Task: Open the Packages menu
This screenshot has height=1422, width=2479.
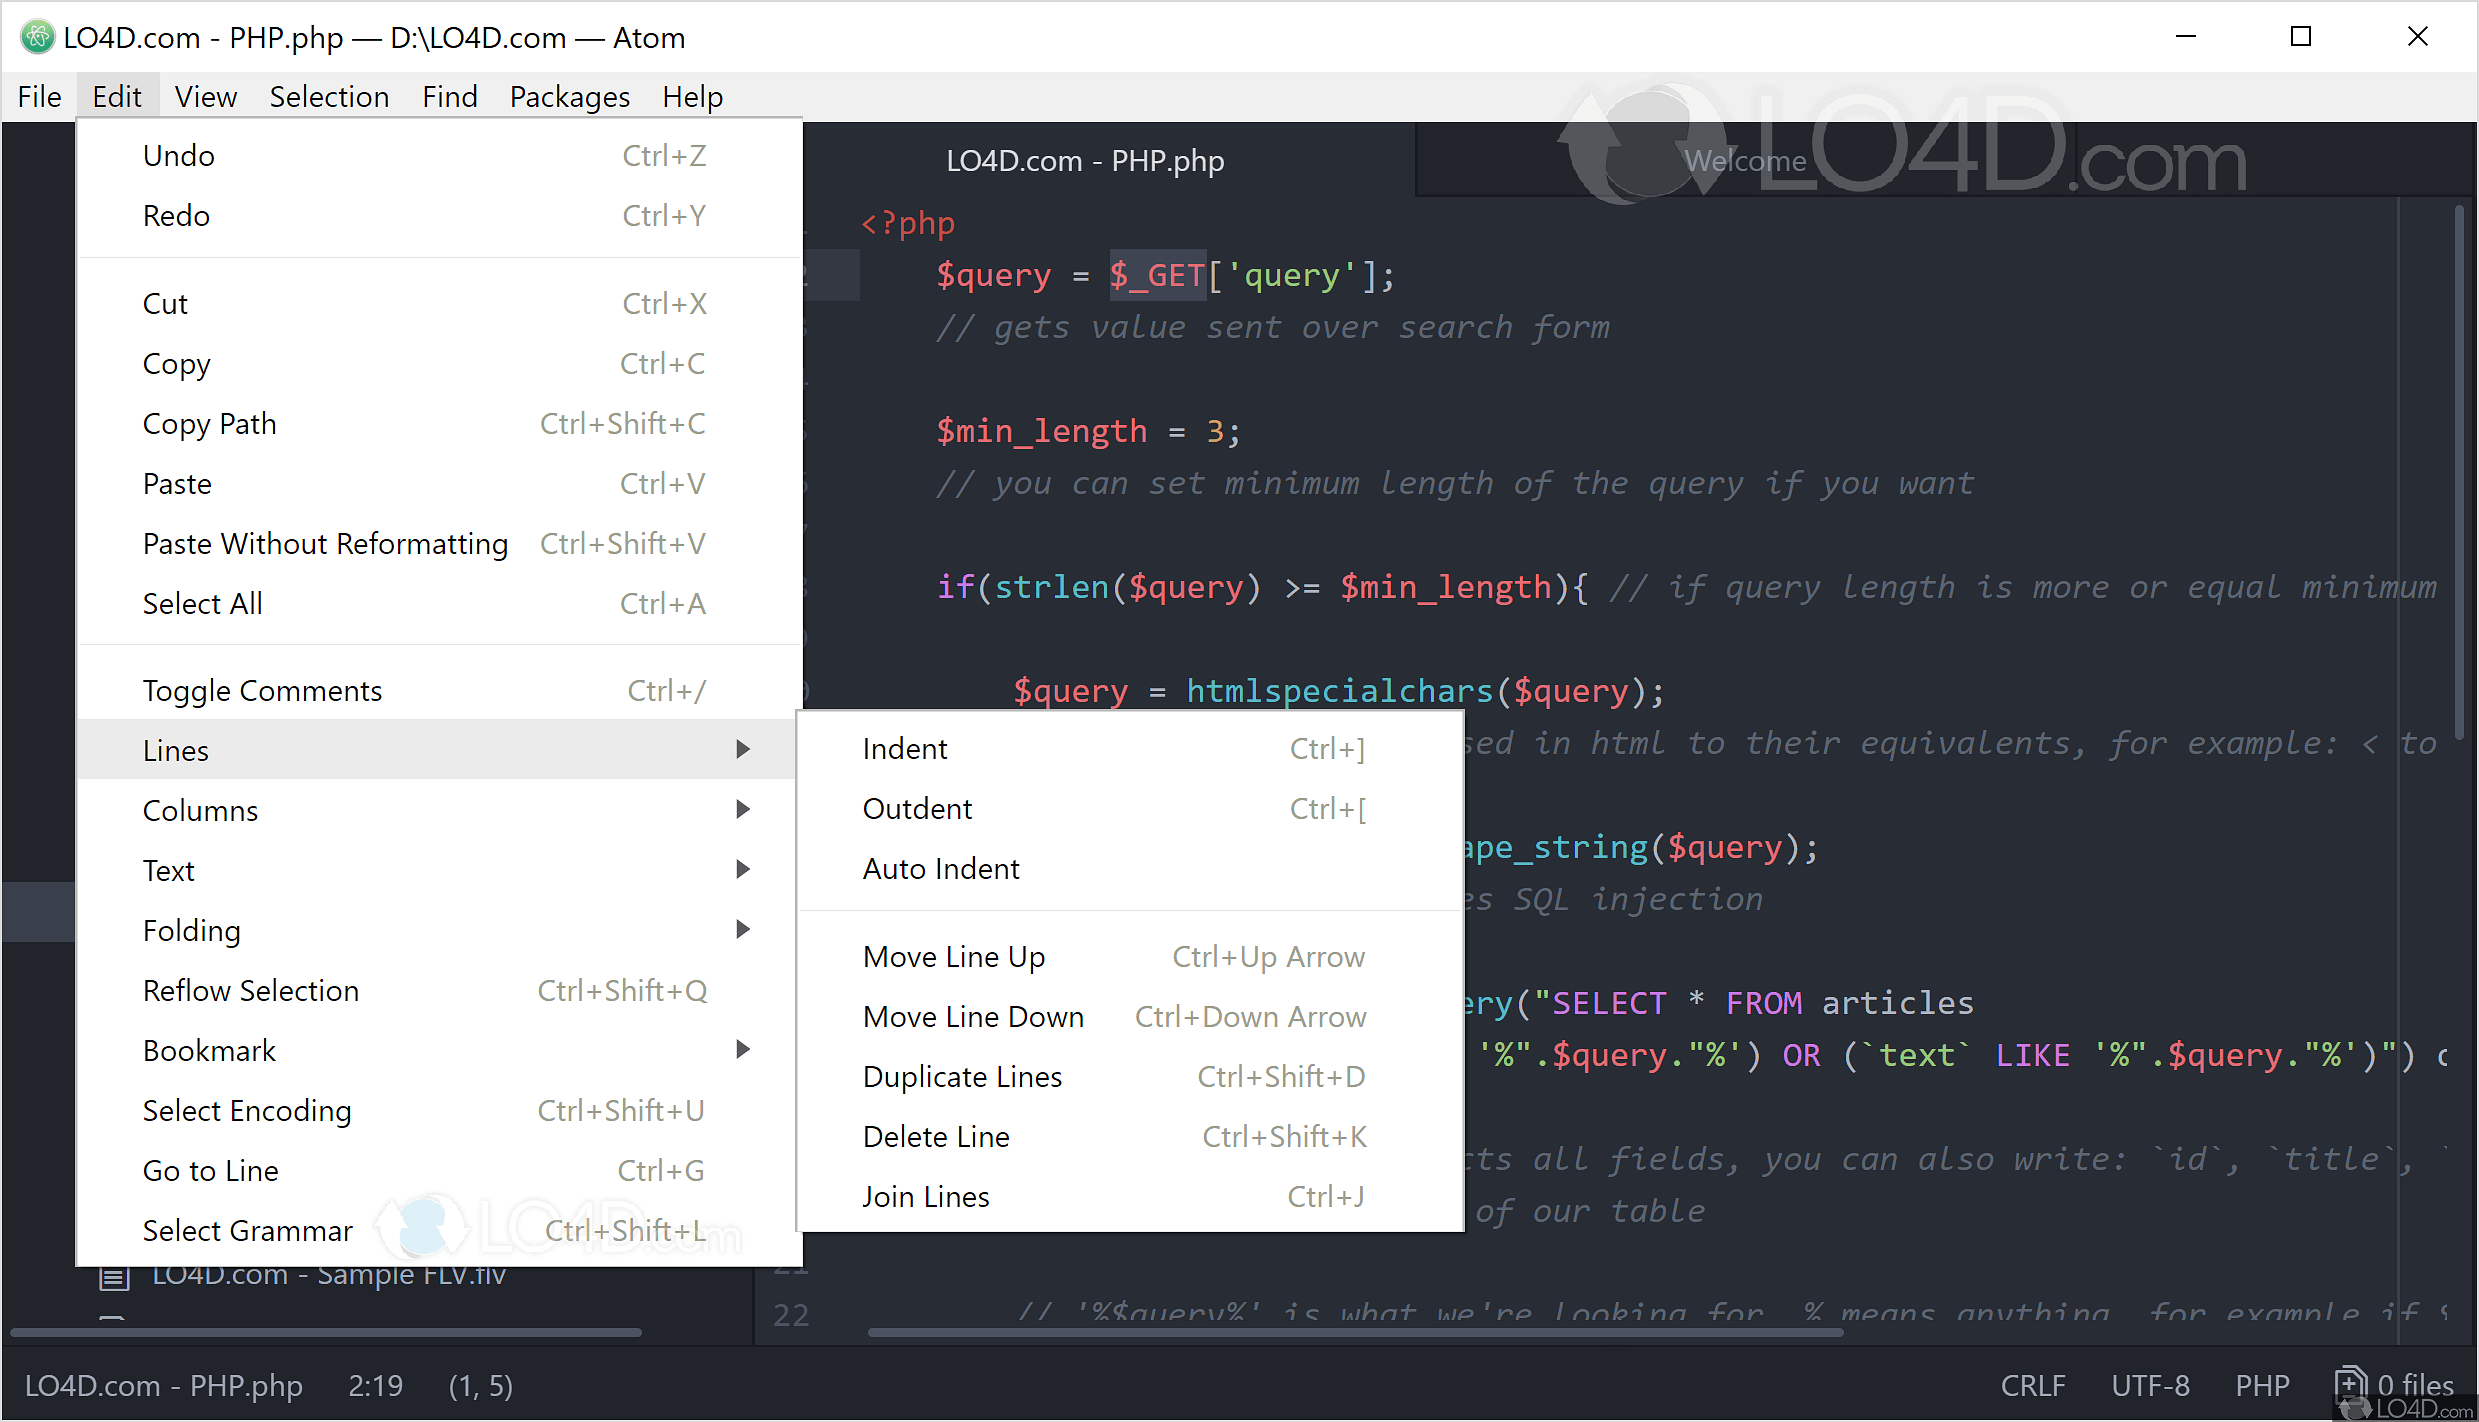Action: (x=569, y=97)
